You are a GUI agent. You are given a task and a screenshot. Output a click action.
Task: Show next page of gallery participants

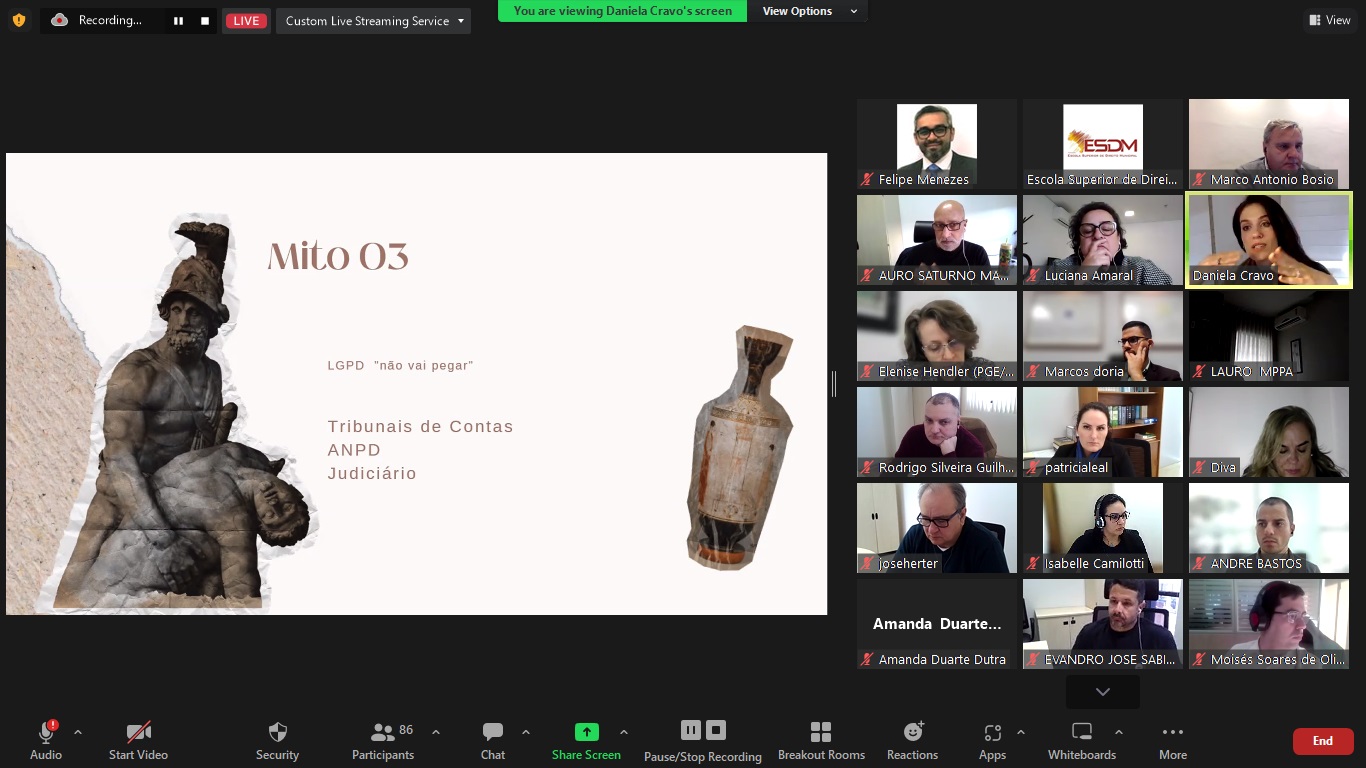[1102, 692]
